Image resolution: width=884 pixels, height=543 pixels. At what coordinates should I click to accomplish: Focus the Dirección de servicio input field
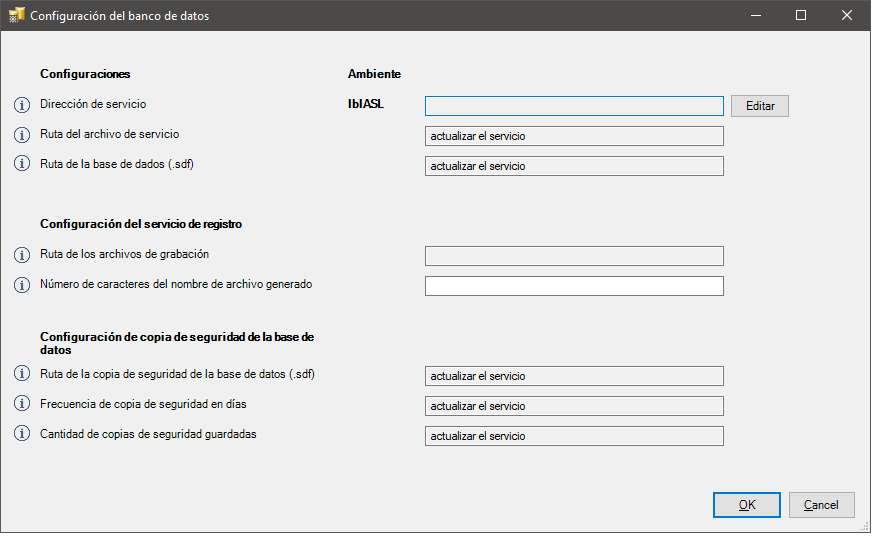574,106
